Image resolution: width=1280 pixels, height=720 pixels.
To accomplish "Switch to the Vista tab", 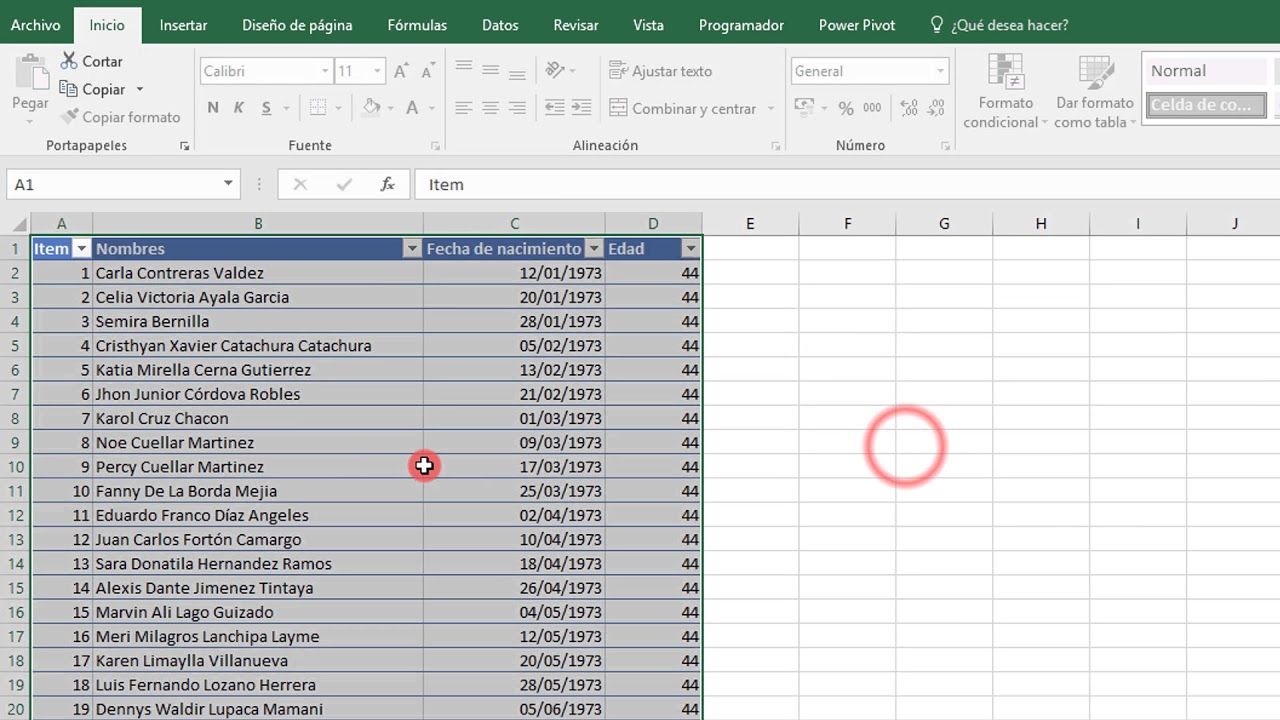I will click(648, 25).
